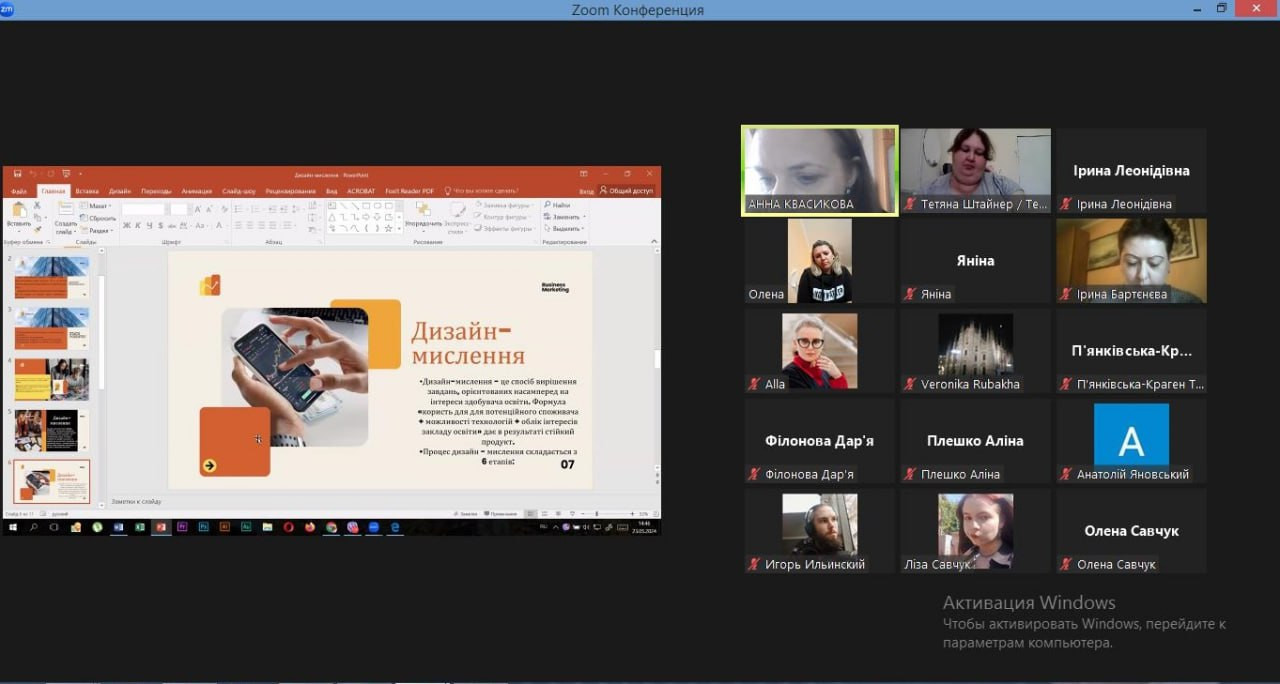Click the Save icon in PowerPoint quick access

coord(17,174)
